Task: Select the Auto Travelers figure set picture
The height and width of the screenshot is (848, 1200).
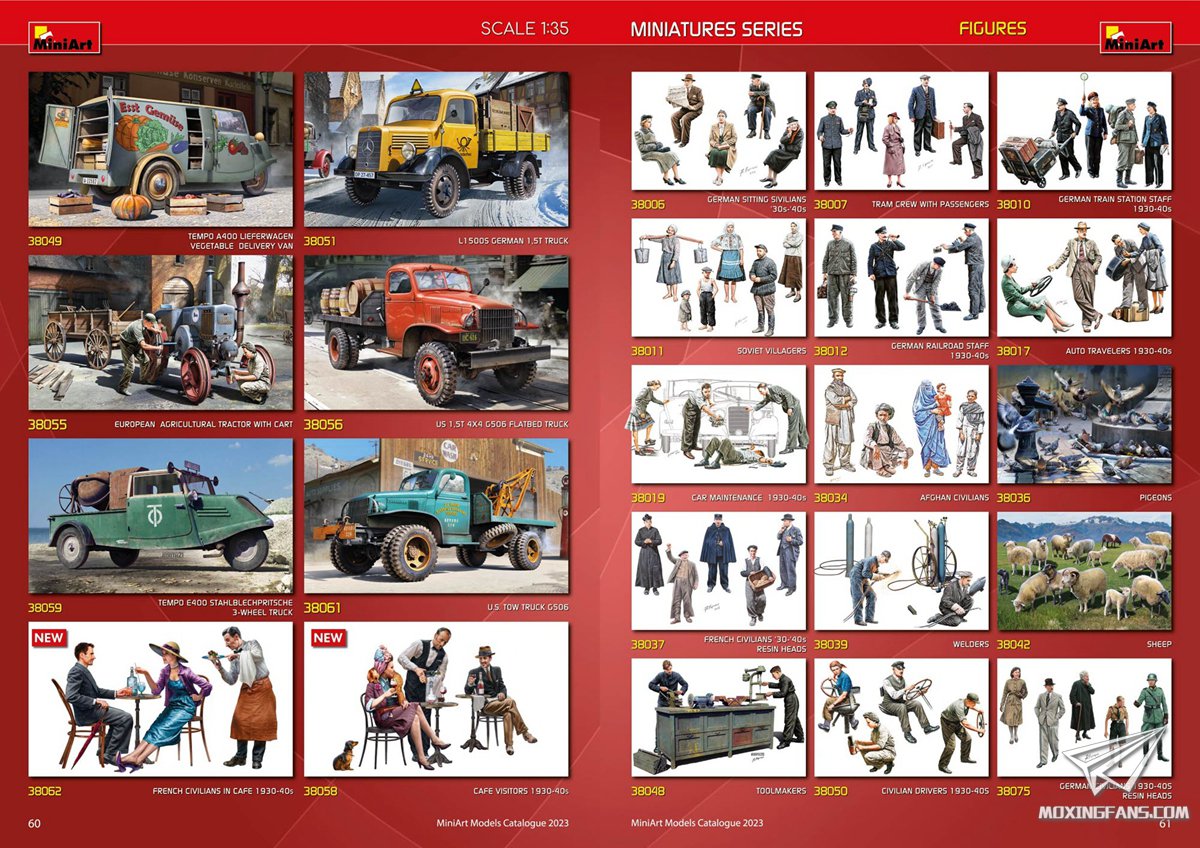Action: [1084, 278]
